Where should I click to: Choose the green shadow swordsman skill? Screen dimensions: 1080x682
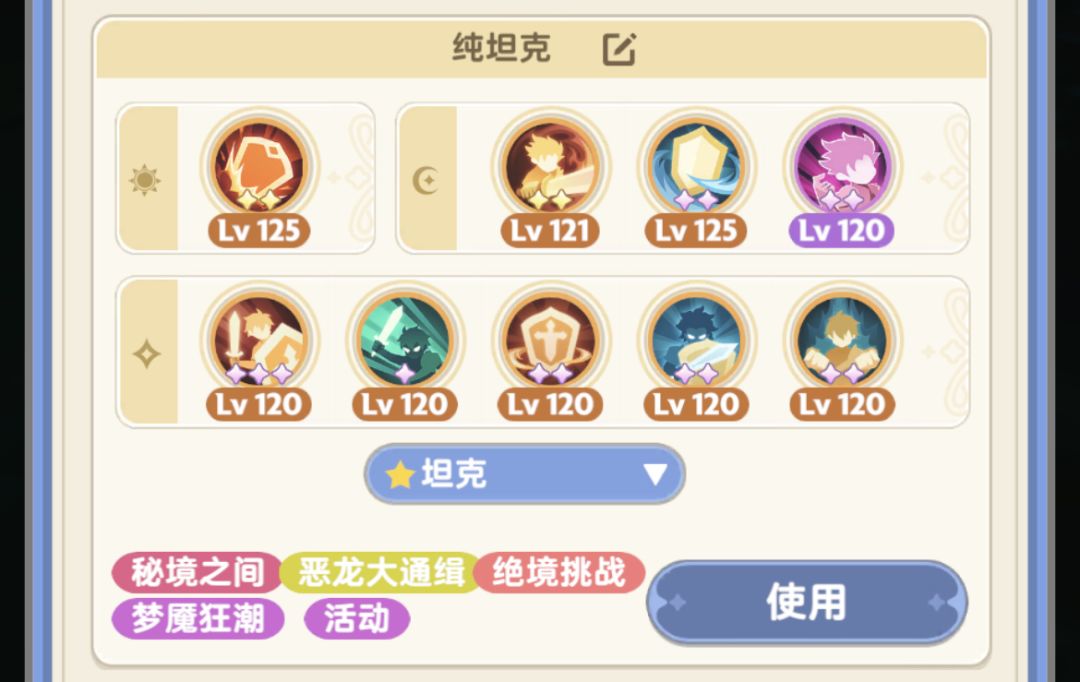pos(405,341)
